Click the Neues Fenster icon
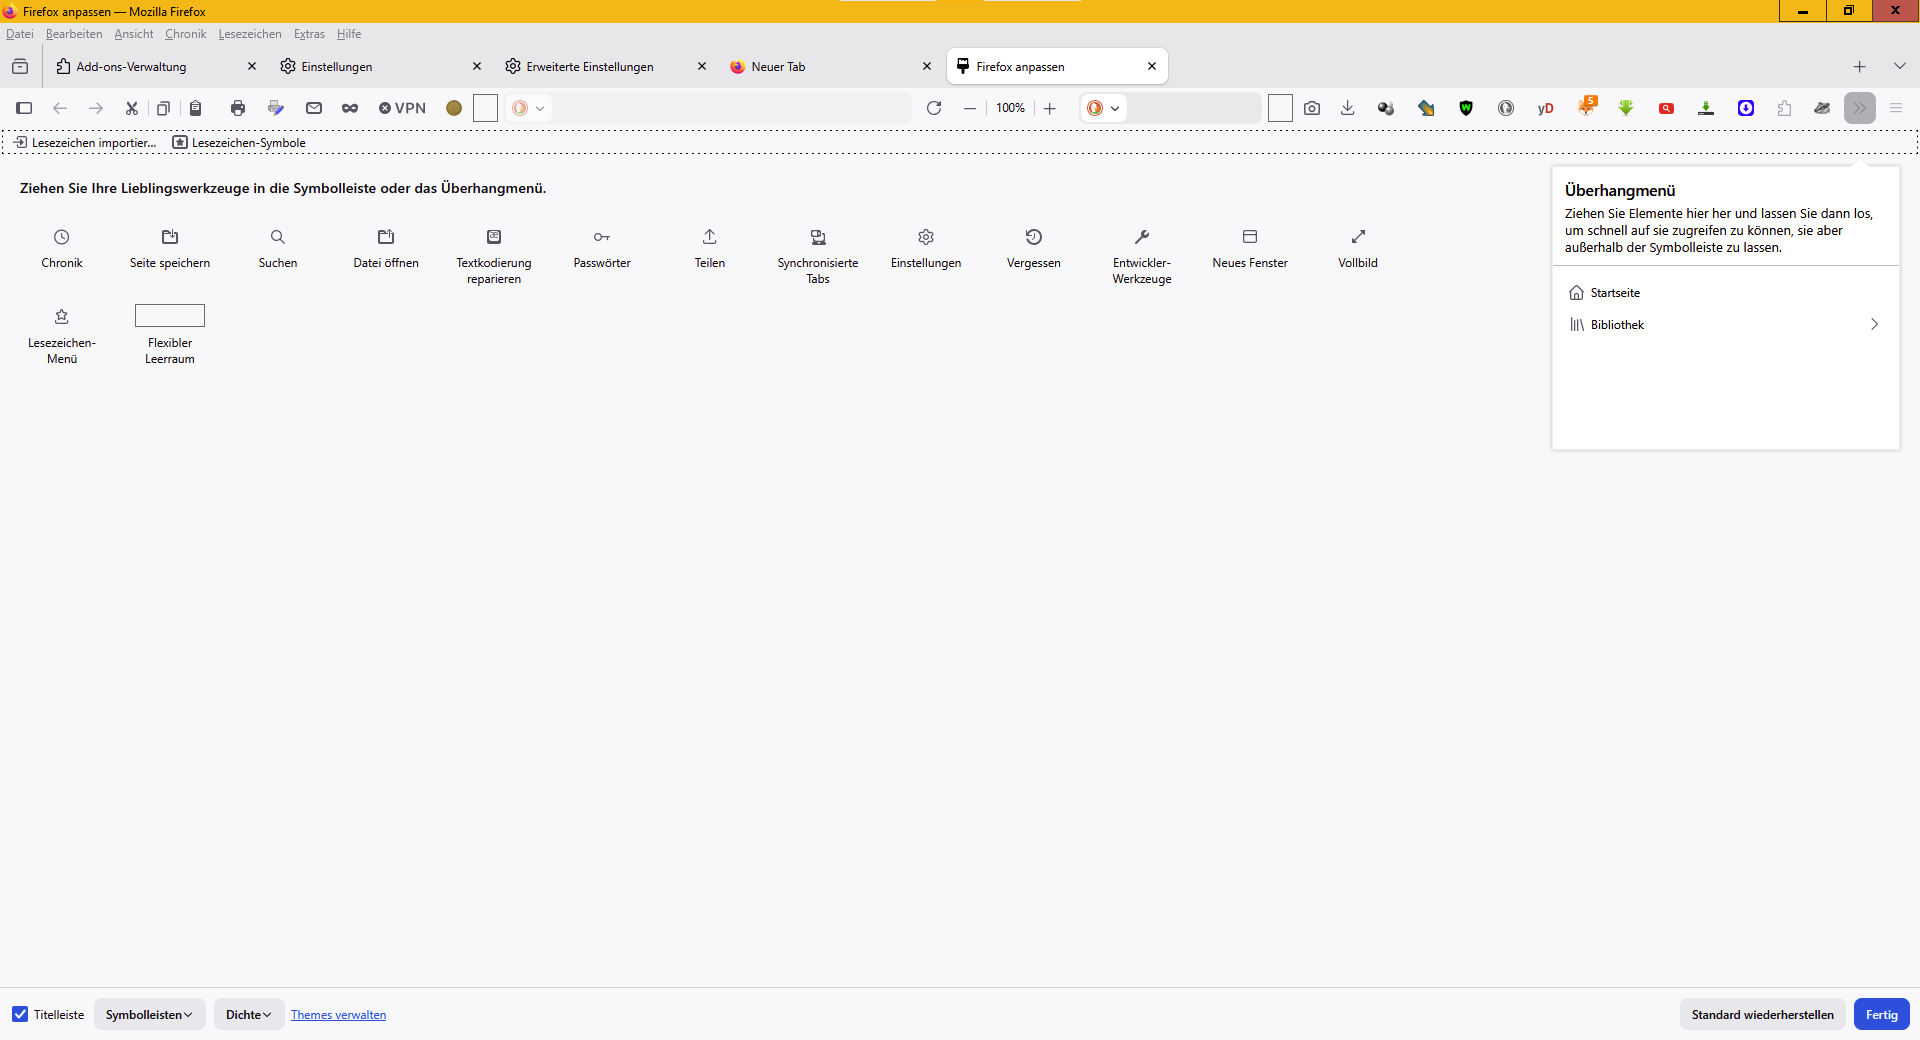The width and height of the screenshot is (1920, 1040). 1250,237
